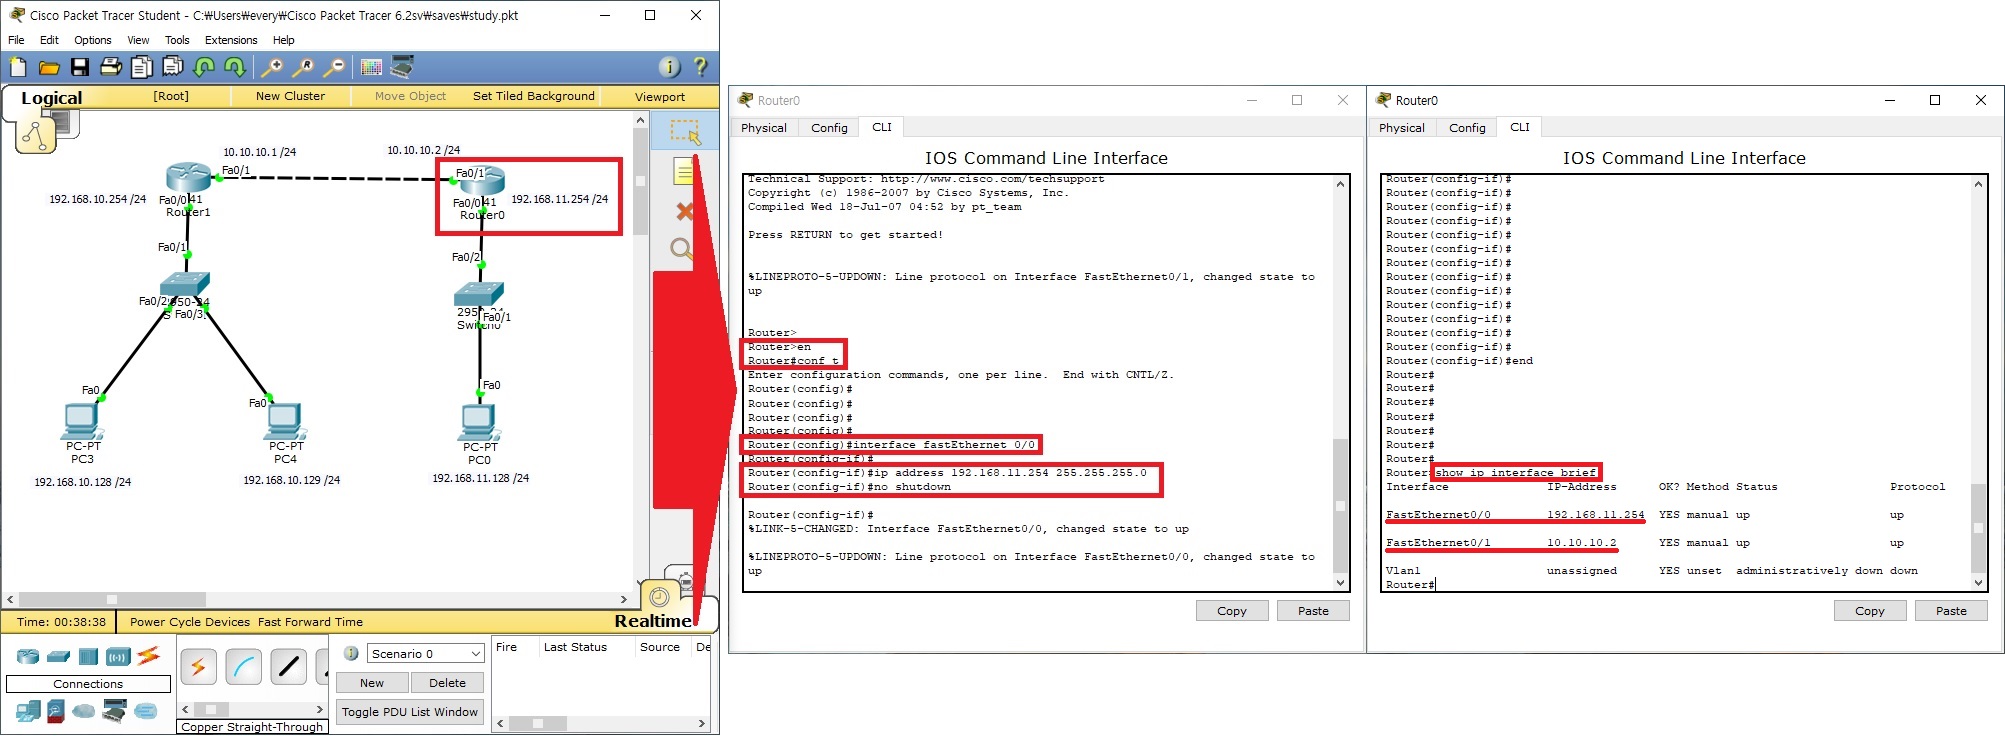Reset zoom with the R magnifier icon
The width and height of the screenshot is (2005, 736).
302,67
